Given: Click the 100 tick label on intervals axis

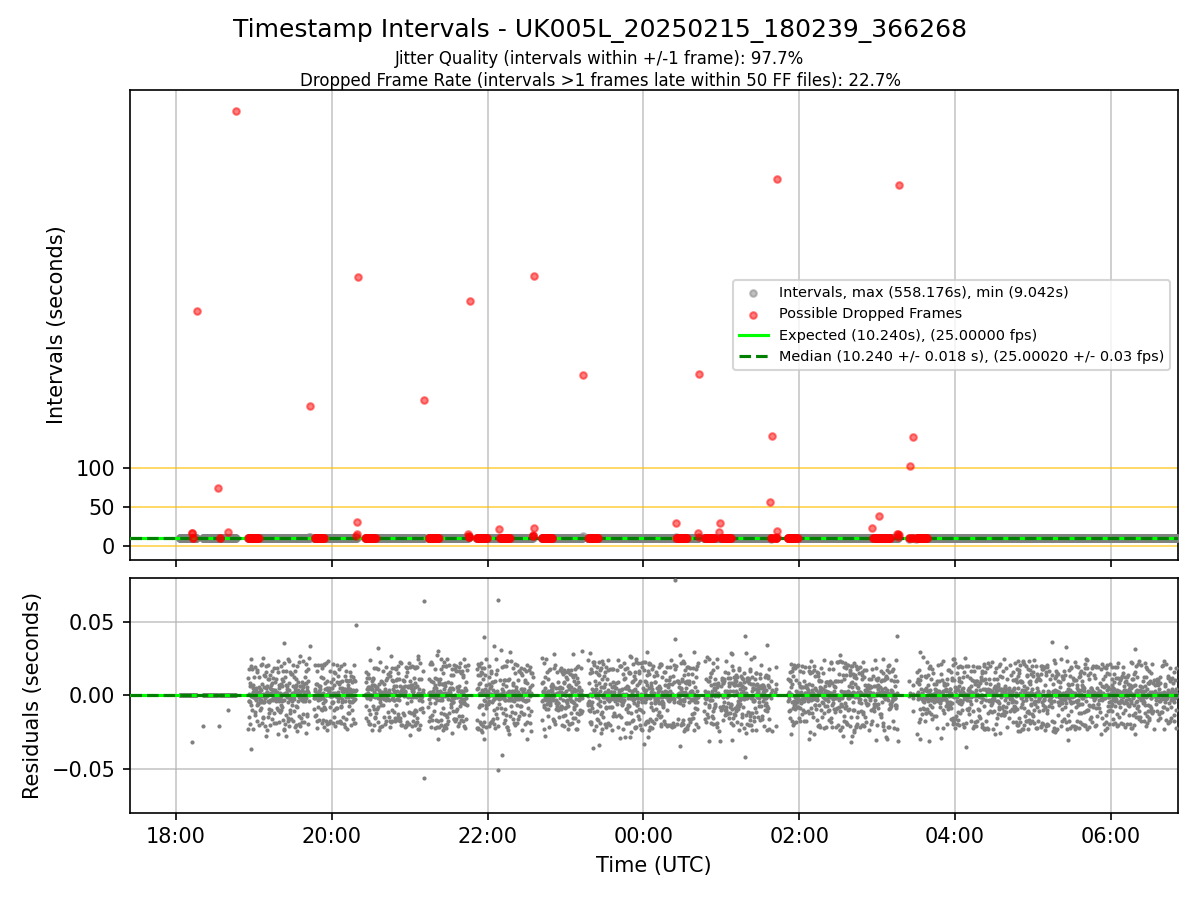Looking at the screenshot, I should coord(97,468).
